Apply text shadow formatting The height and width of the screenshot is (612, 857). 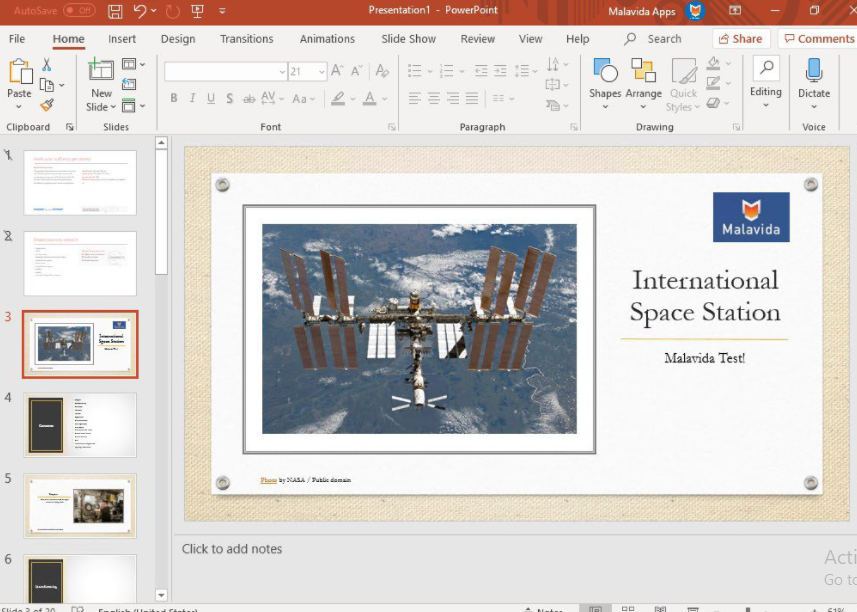coord(230,98)
